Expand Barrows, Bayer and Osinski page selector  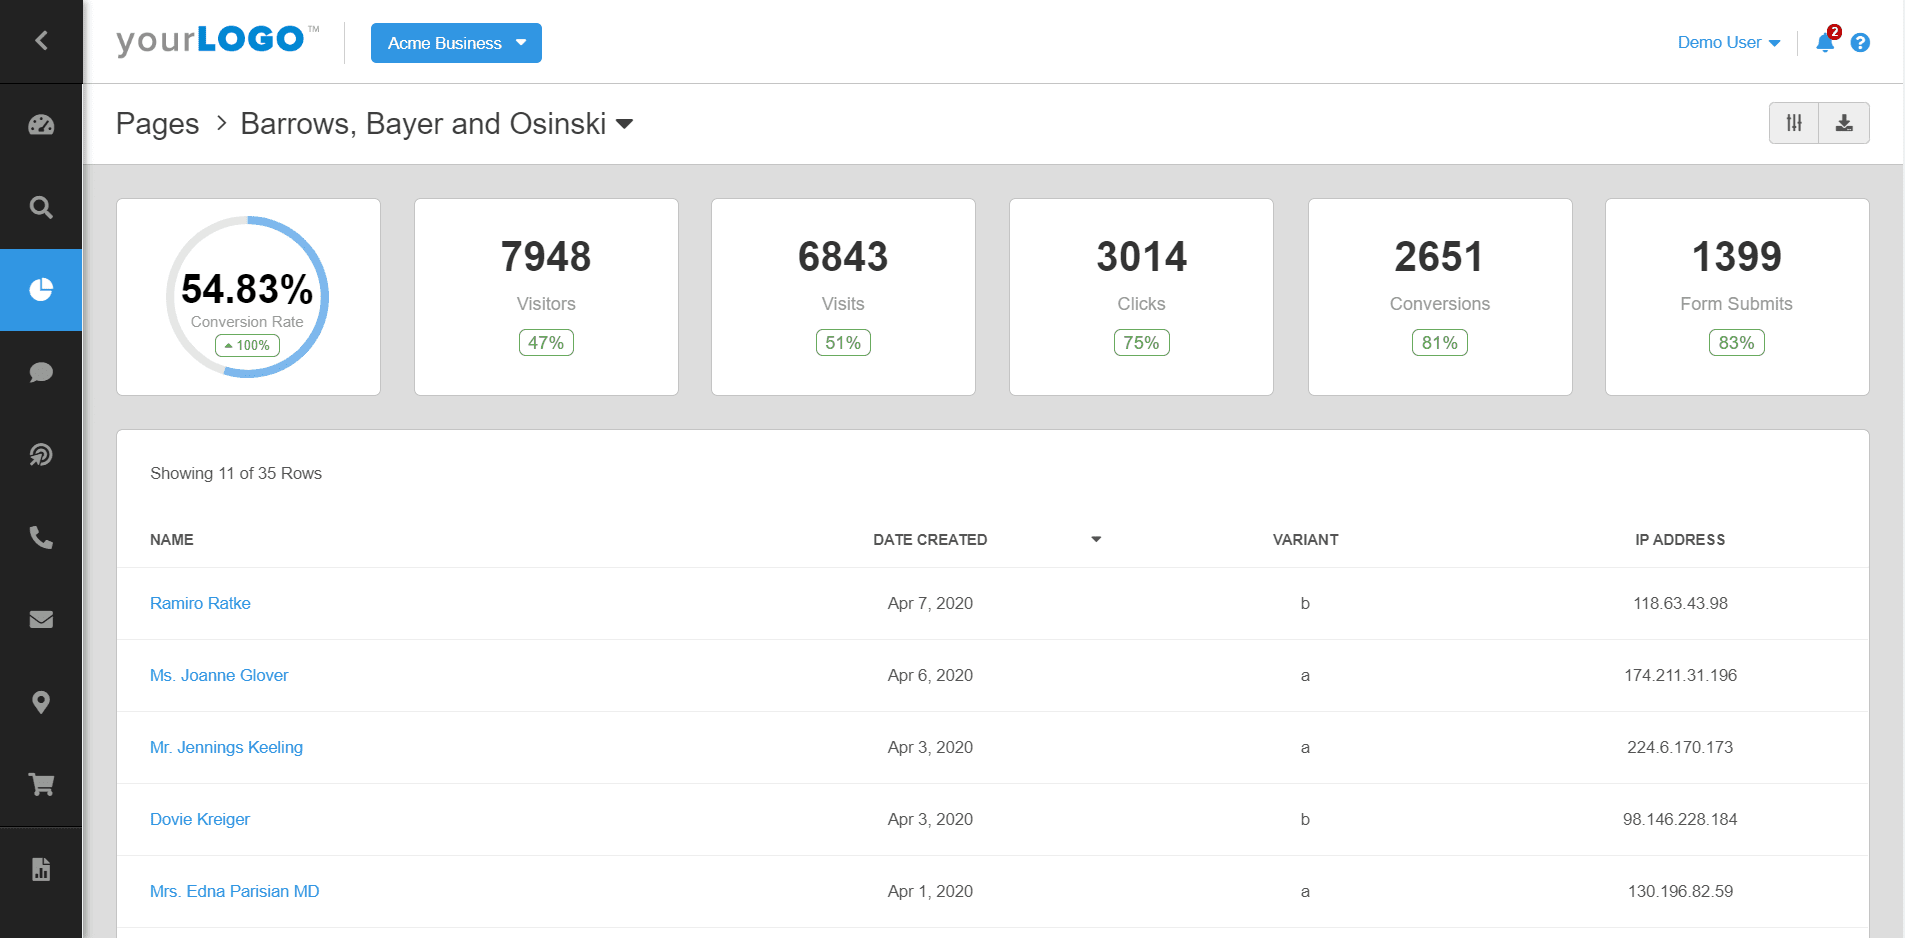(437, 124)
